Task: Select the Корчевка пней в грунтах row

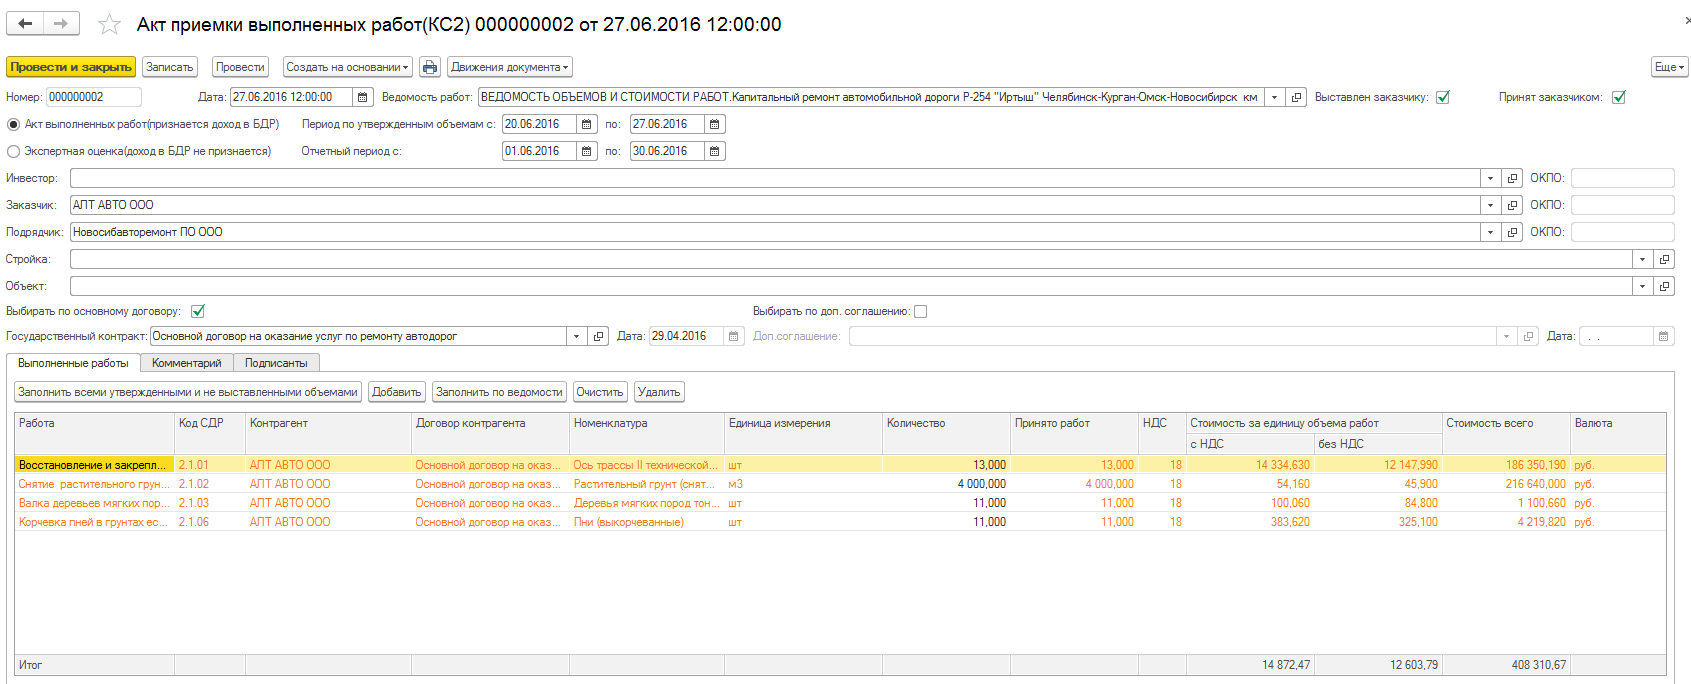Action: tap(840, 522)
